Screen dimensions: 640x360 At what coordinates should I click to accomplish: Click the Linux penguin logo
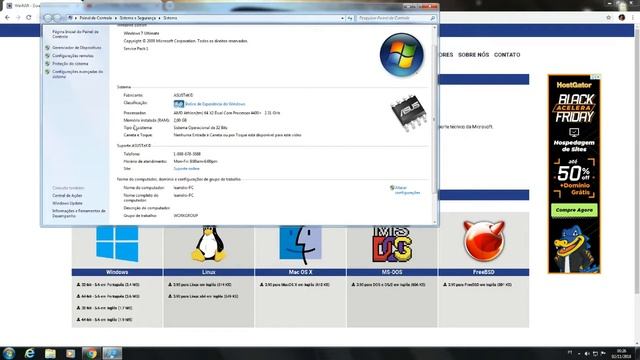pos(209,244)
